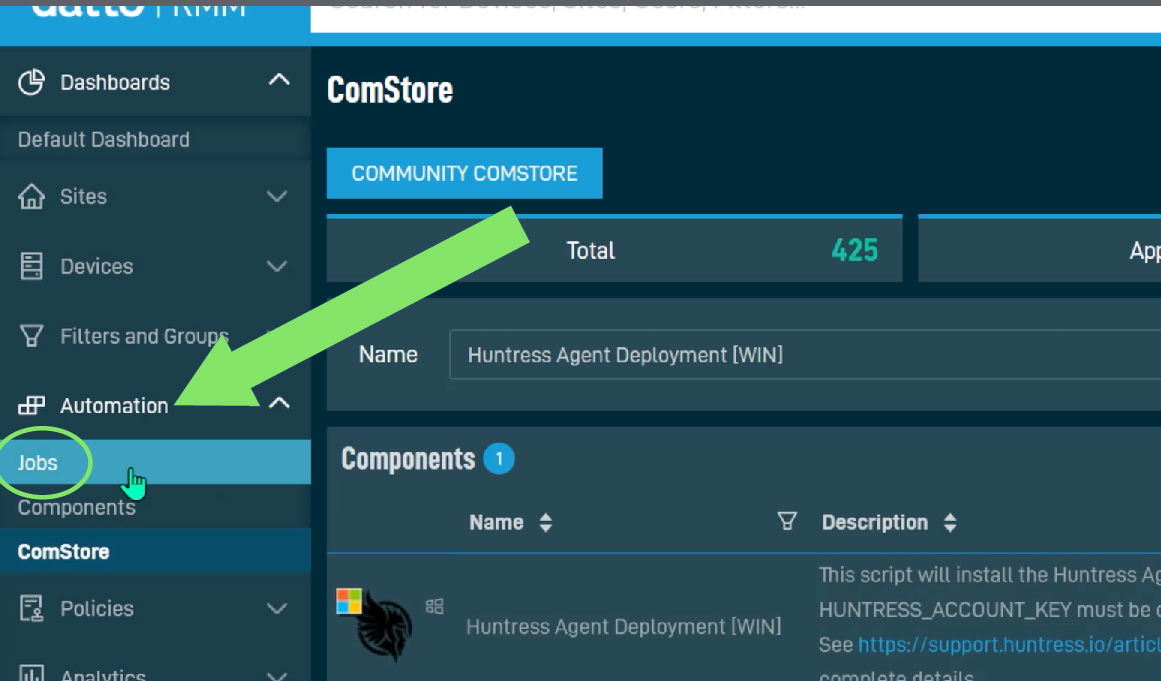The image size is (1161, 681).
Task: Click the Policies document icon
Action: 31,608
